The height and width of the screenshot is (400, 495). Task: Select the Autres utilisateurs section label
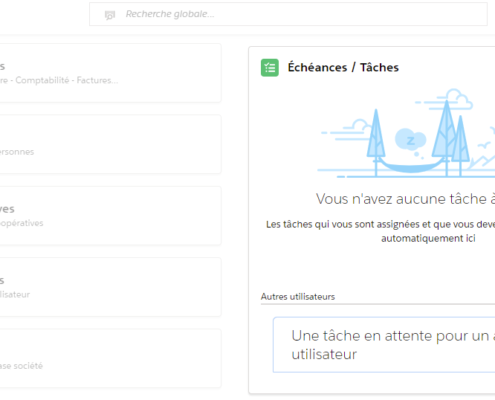click(298, 297)
